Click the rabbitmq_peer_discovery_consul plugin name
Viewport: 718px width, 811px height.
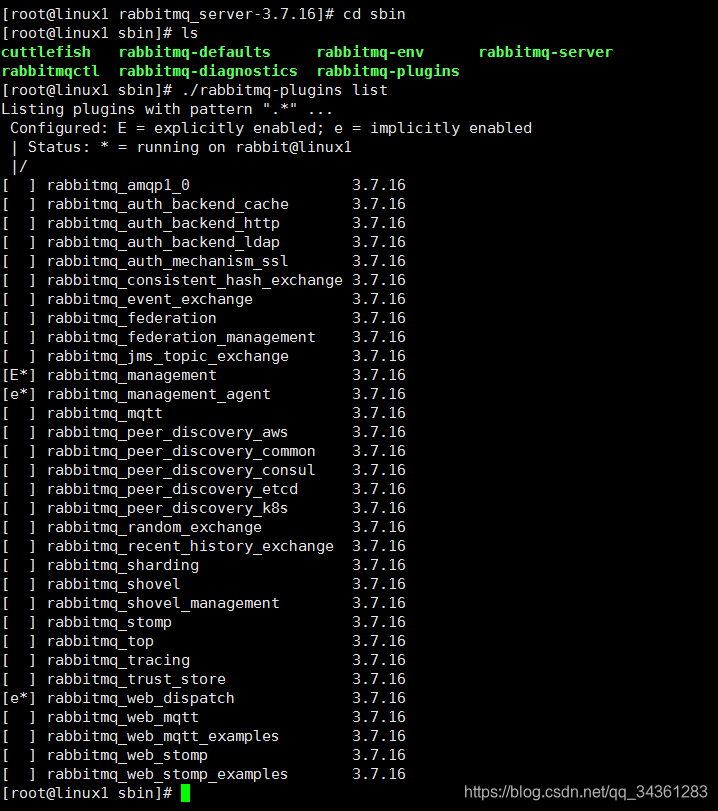pos(181,471)
